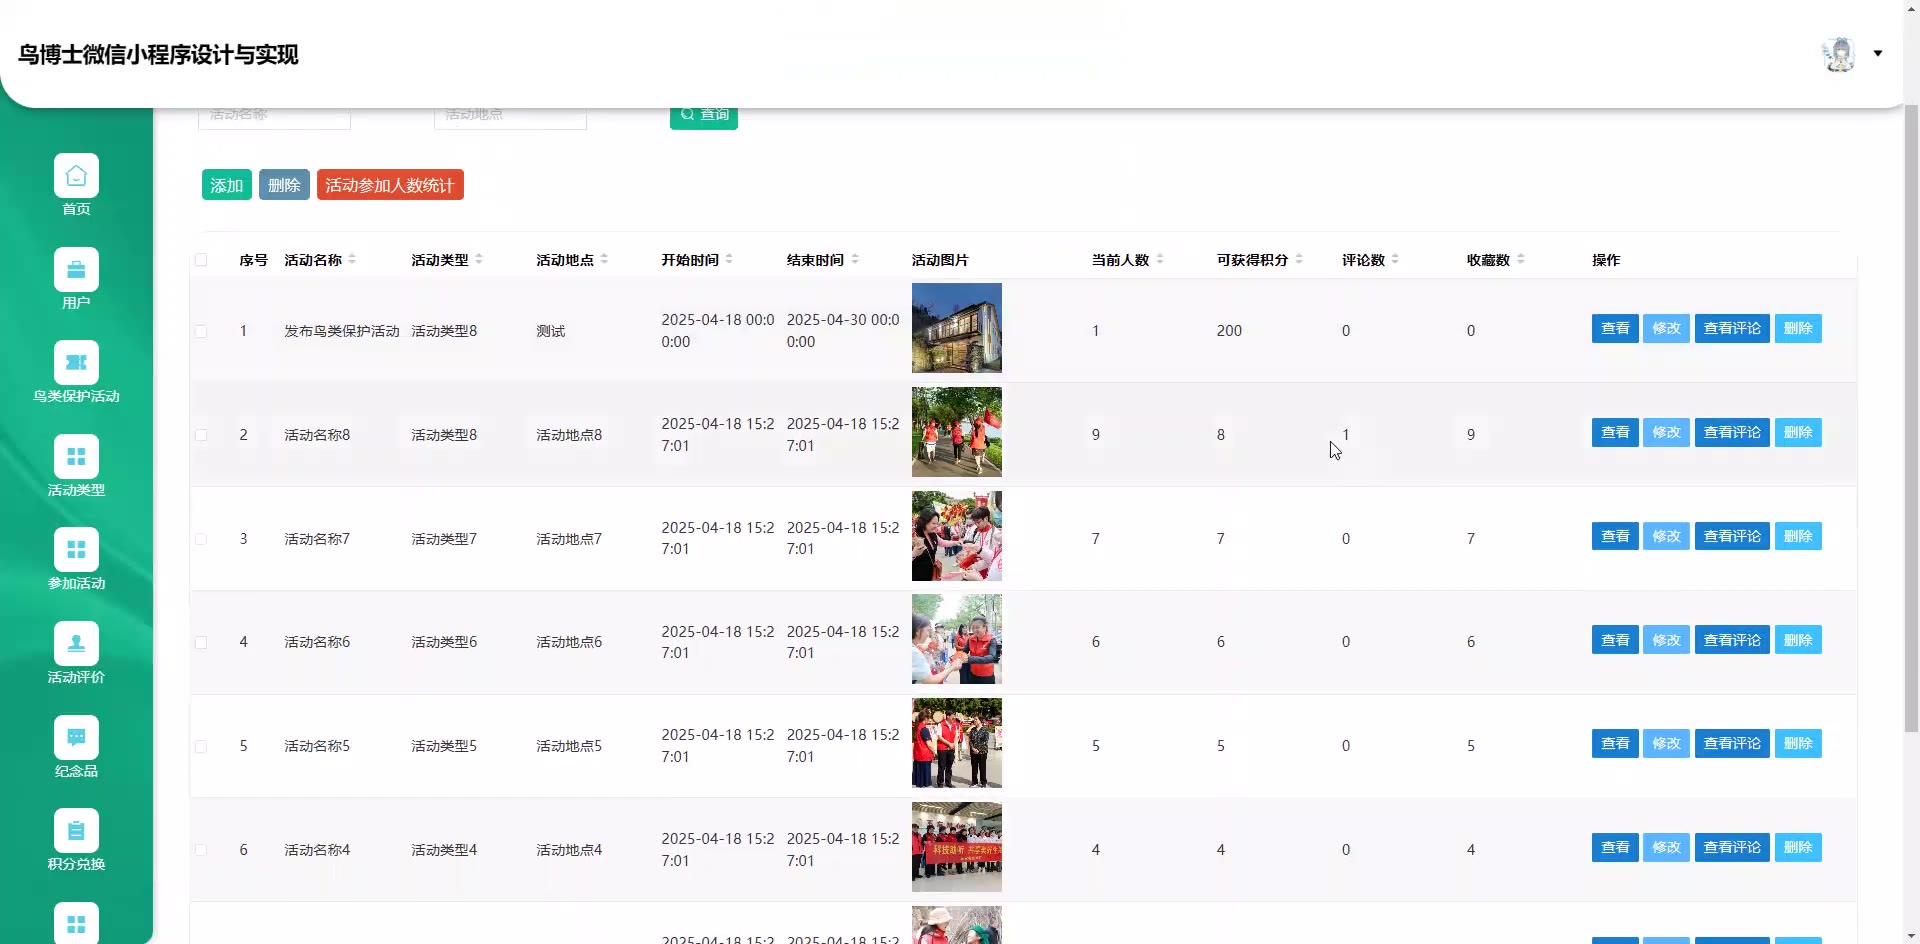The image size is (1920, 944).
Task: Open the 活动名称5 activity image thumbnail
Action: click(956, 743)
